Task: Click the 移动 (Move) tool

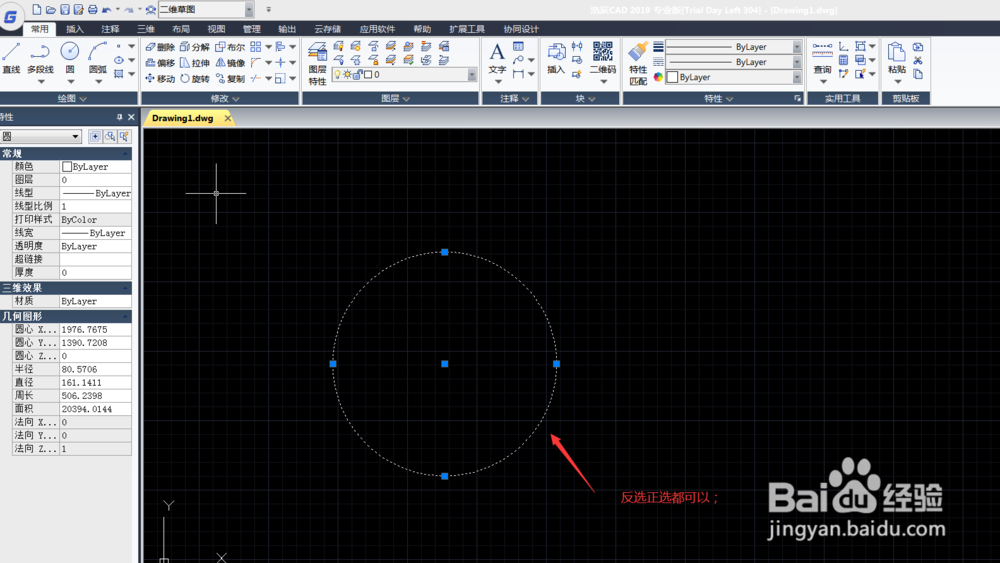Action: [159, 78]
